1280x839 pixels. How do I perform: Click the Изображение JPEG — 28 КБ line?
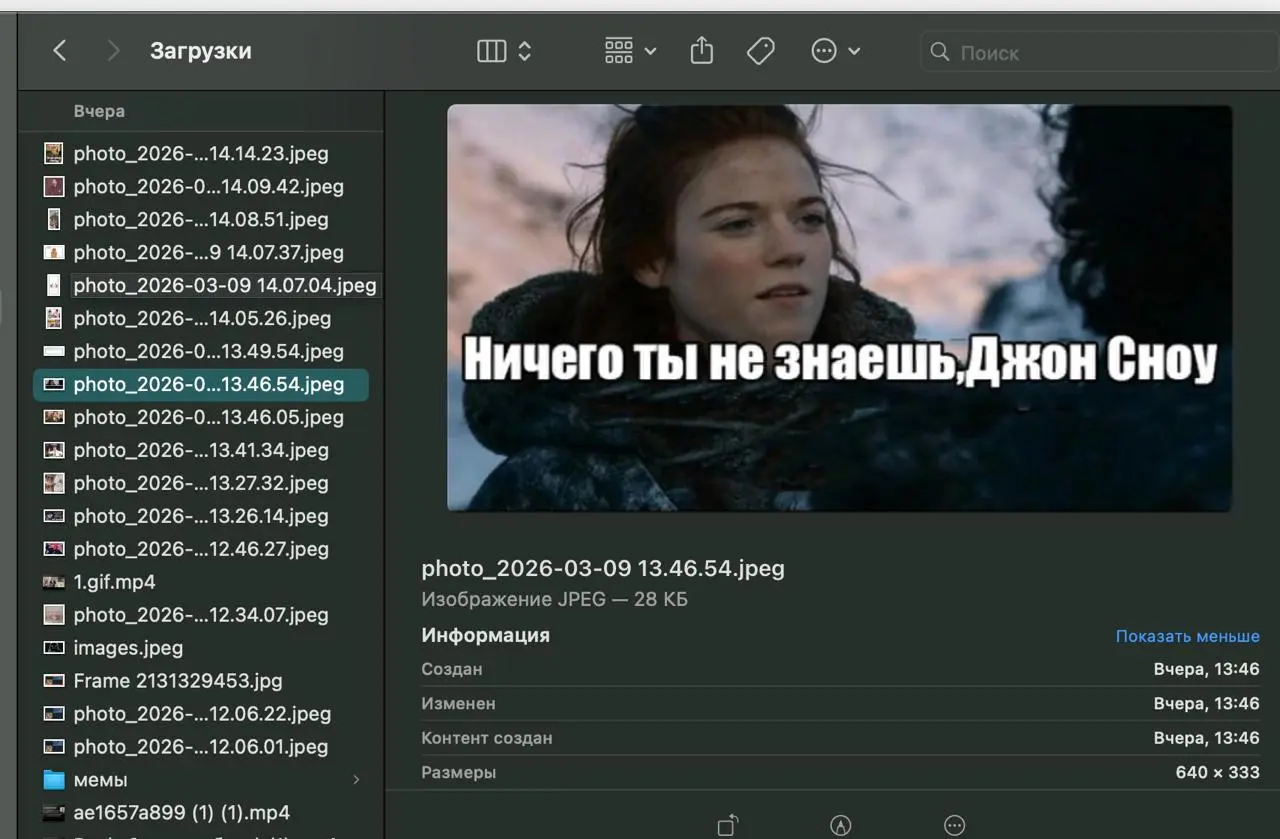click(x=554, y=600)
